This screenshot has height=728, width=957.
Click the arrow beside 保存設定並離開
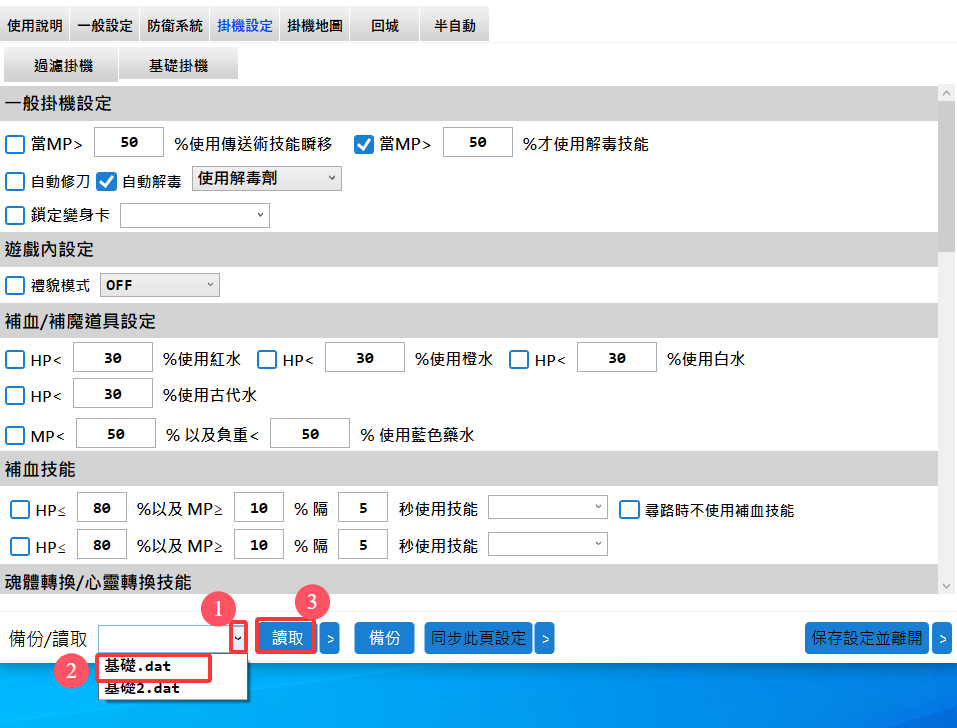(x=942, y=637)
